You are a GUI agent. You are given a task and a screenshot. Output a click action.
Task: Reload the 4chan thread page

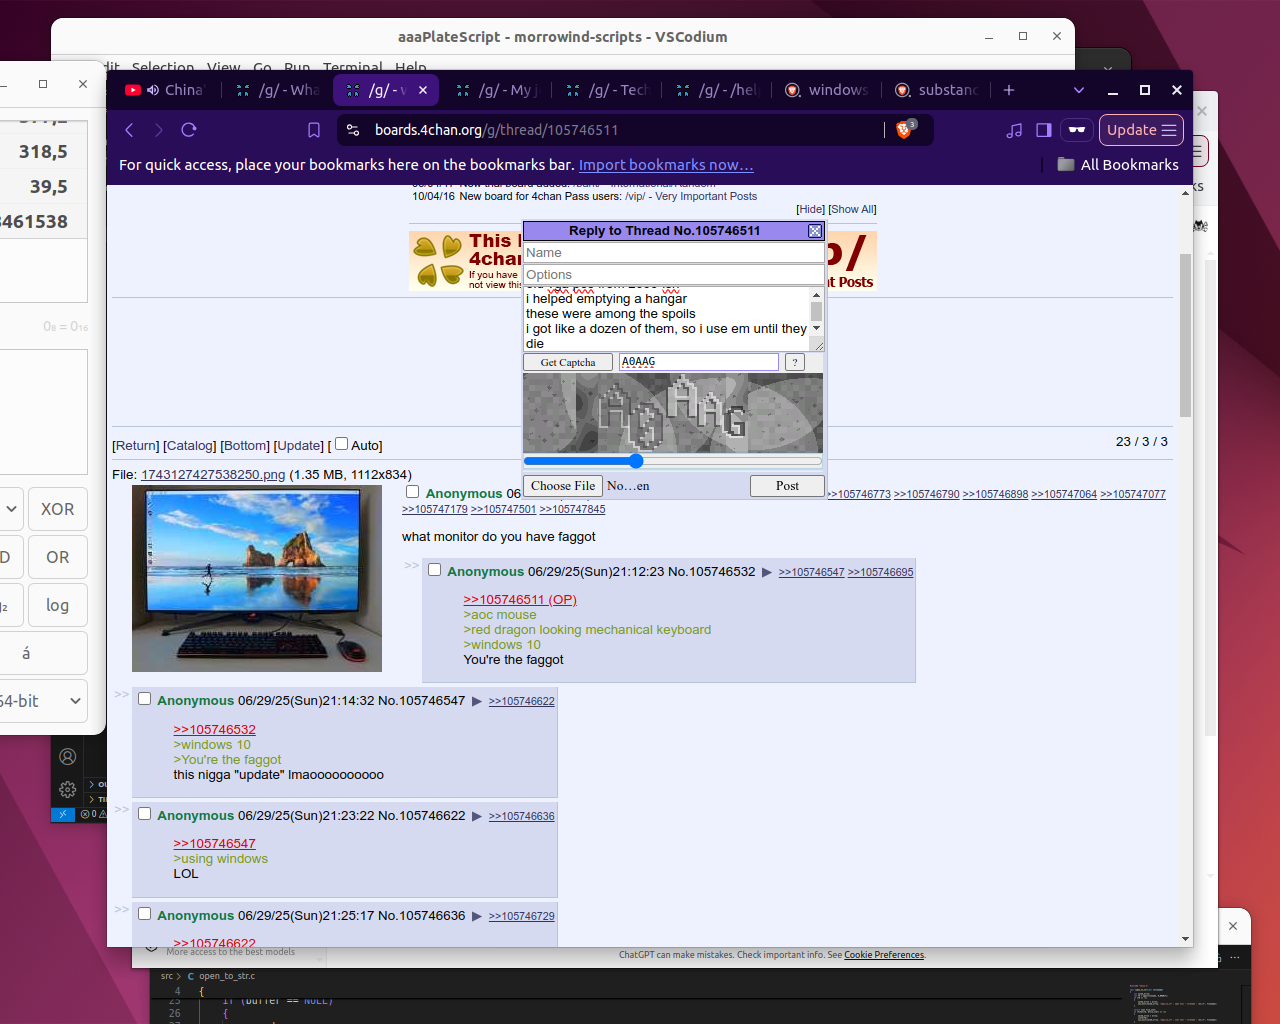point(189,130)
